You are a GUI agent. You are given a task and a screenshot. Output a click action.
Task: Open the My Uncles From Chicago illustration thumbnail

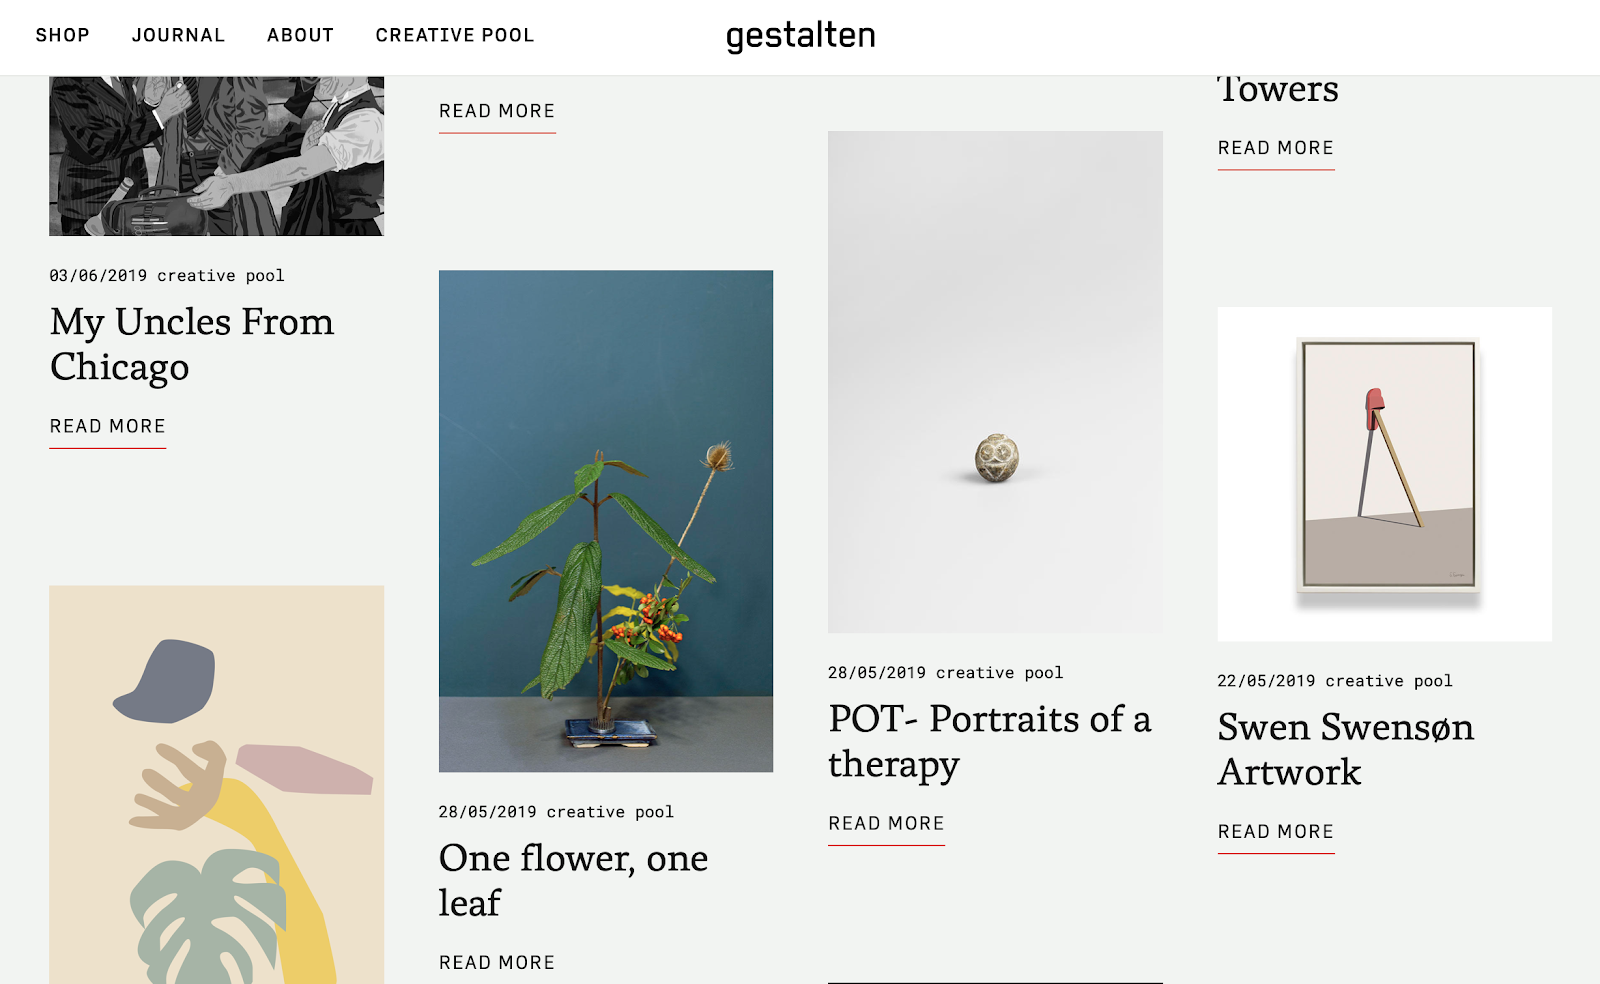(216, 156)
